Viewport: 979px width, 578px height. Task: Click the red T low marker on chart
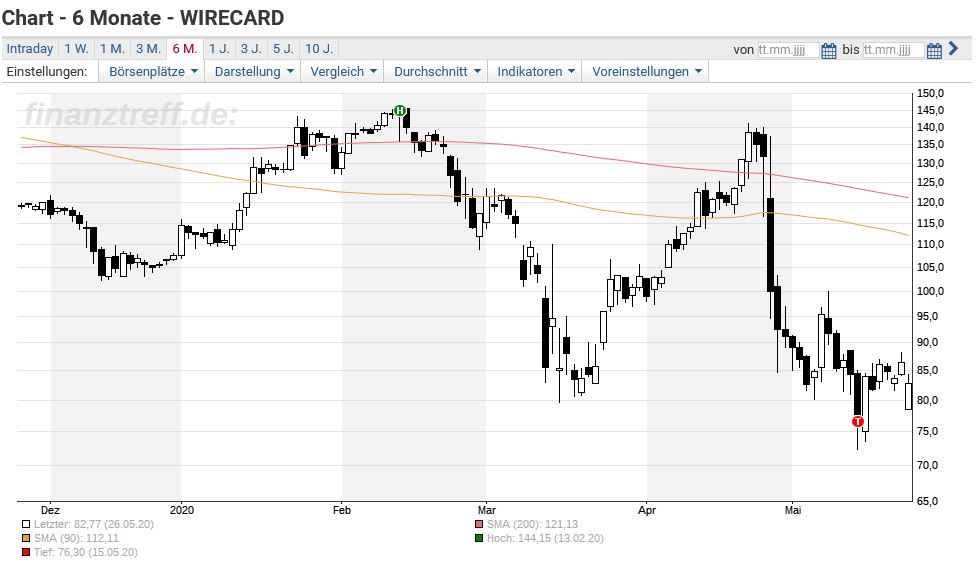click(858, 422)
